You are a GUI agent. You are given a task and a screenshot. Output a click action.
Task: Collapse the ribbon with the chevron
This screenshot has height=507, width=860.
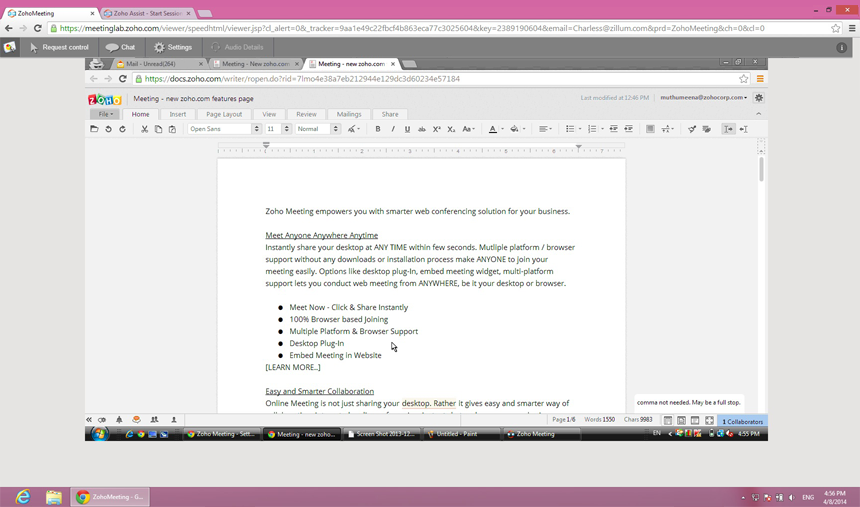[759, 114]
